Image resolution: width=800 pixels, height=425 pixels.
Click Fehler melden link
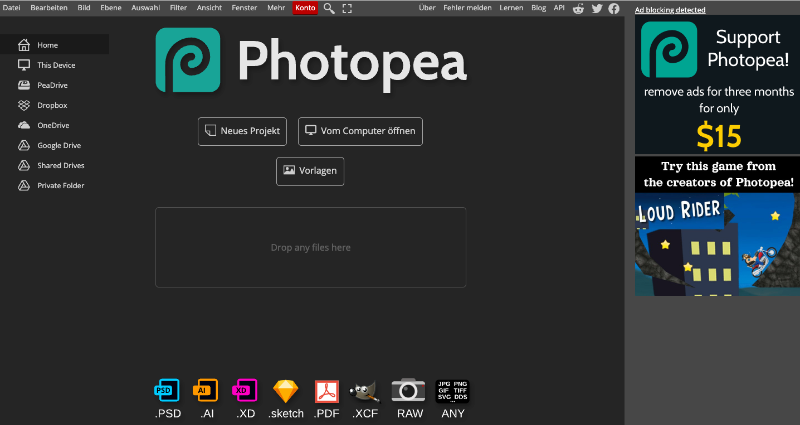[467, 8]
